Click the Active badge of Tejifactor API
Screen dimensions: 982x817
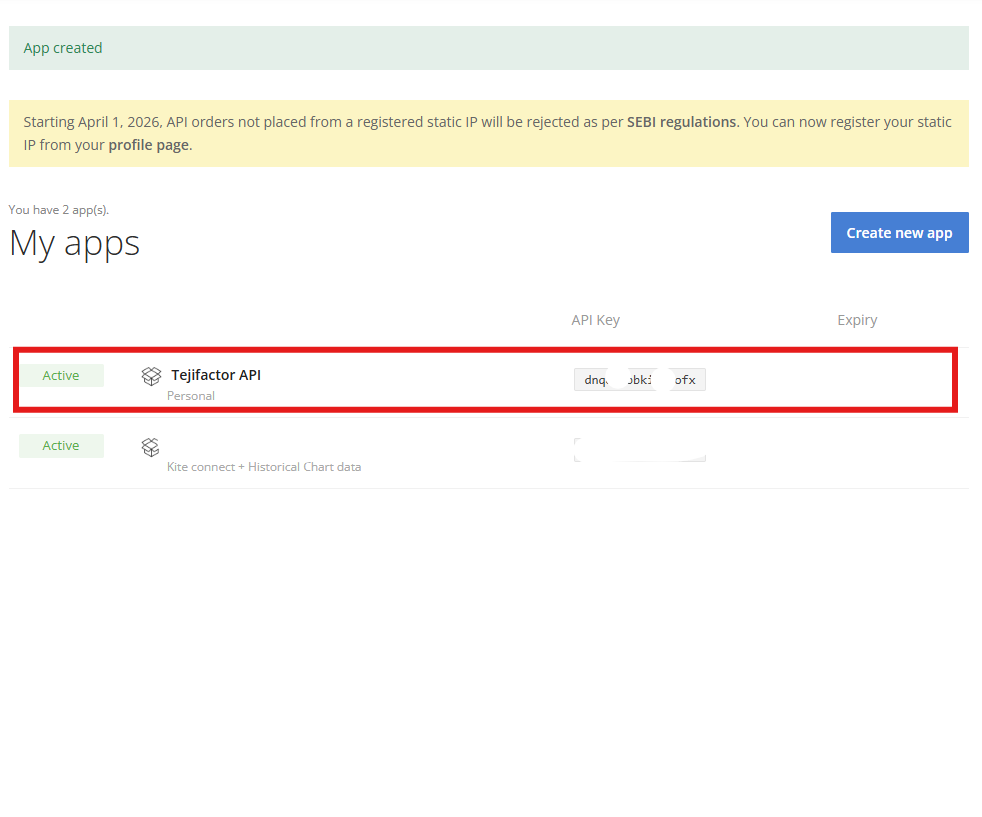click(x=61, y=376)
